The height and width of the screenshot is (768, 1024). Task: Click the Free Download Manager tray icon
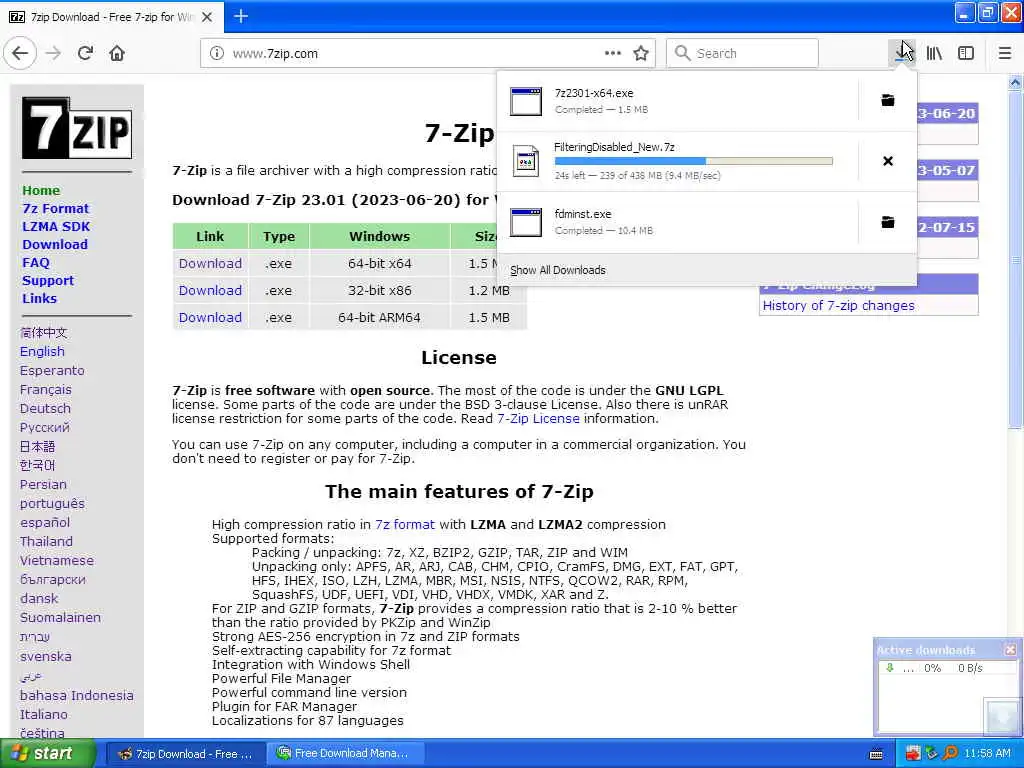pos(932,753)
